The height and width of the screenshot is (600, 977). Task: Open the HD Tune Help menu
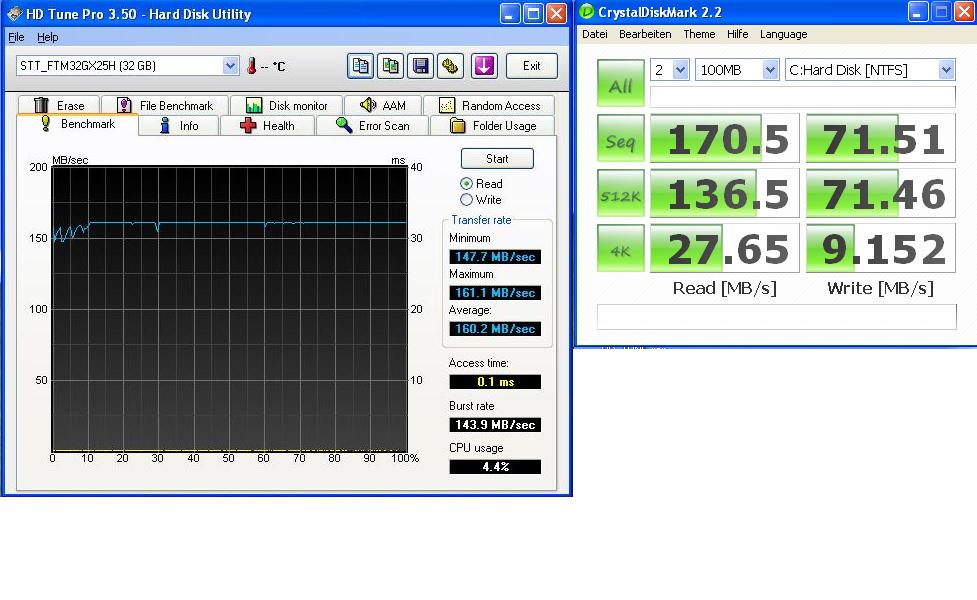pyautogui.click(x=47, y=37)
